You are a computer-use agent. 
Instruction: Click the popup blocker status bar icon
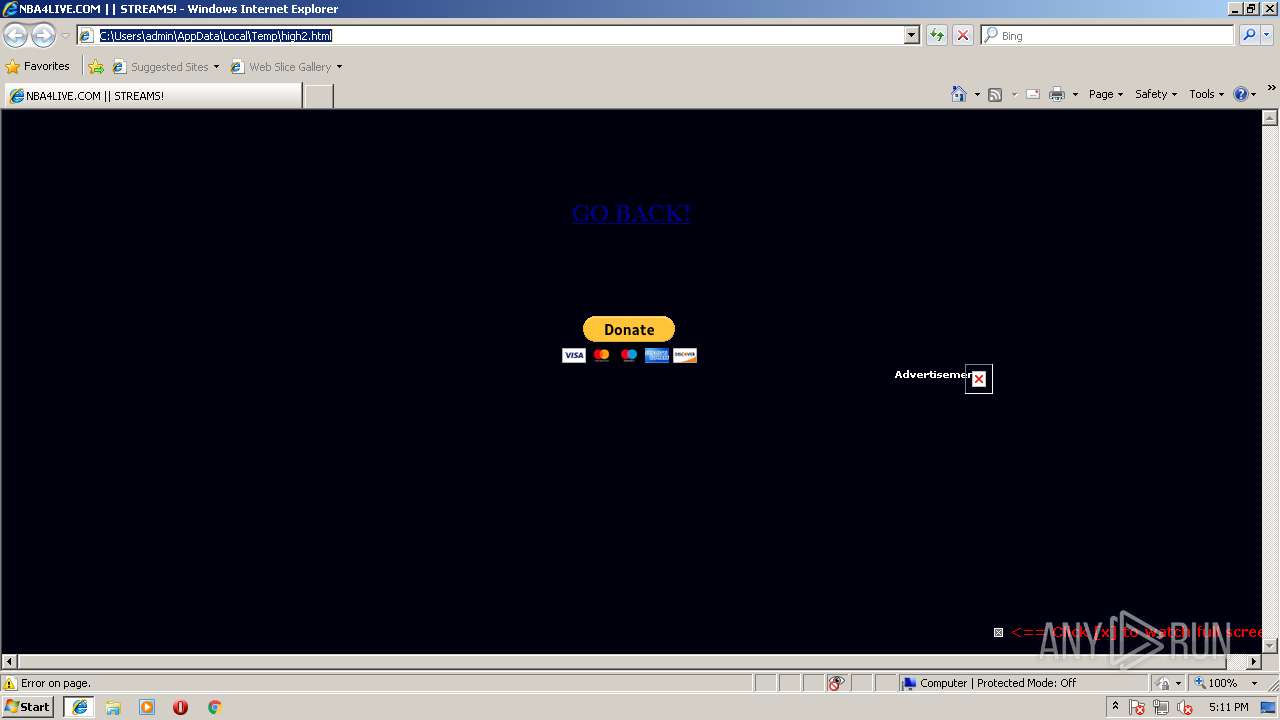coord(836,683)
